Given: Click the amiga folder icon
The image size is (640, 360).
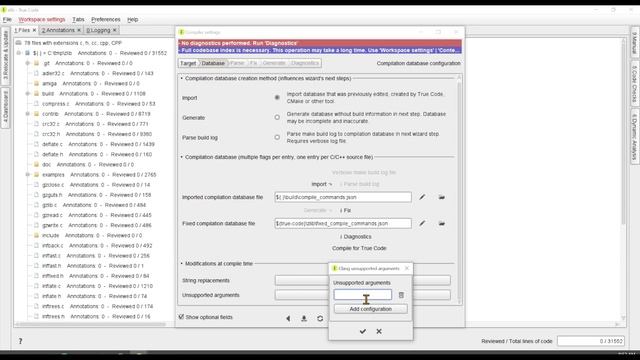Looking at the screenshot, I should coord(36,83).
